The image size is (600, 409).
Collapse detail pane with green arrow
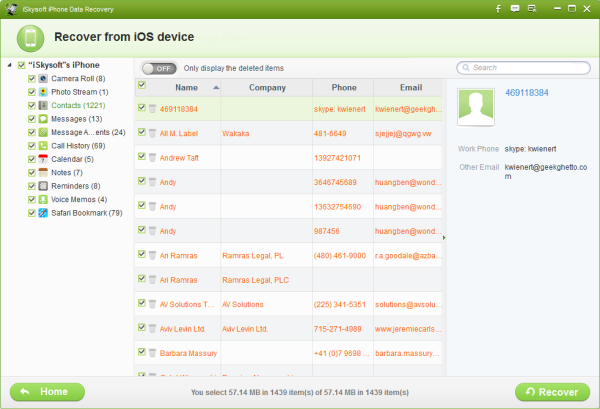tap(444, 238)
